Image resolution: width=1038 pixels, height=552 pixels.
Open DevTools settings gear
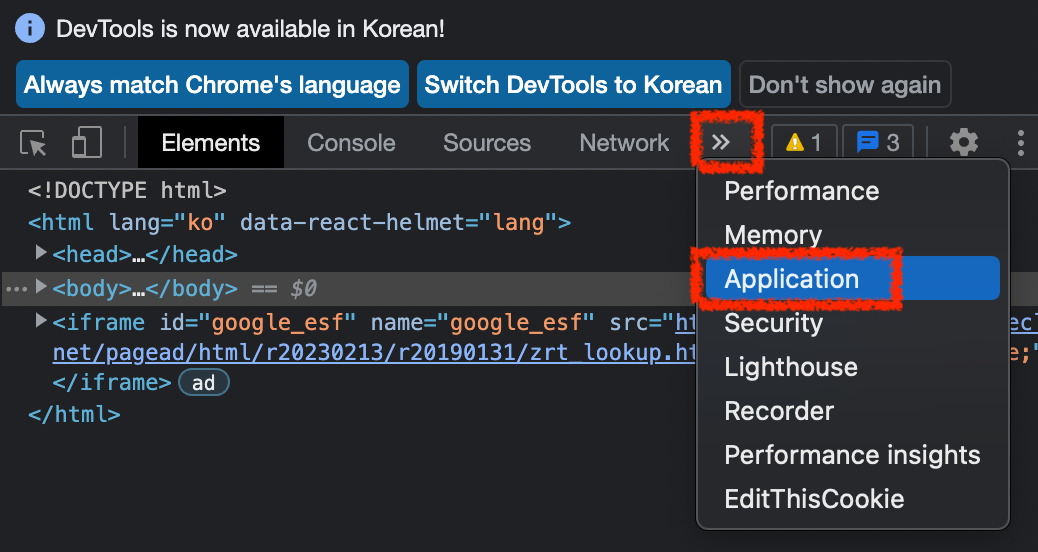964,142
